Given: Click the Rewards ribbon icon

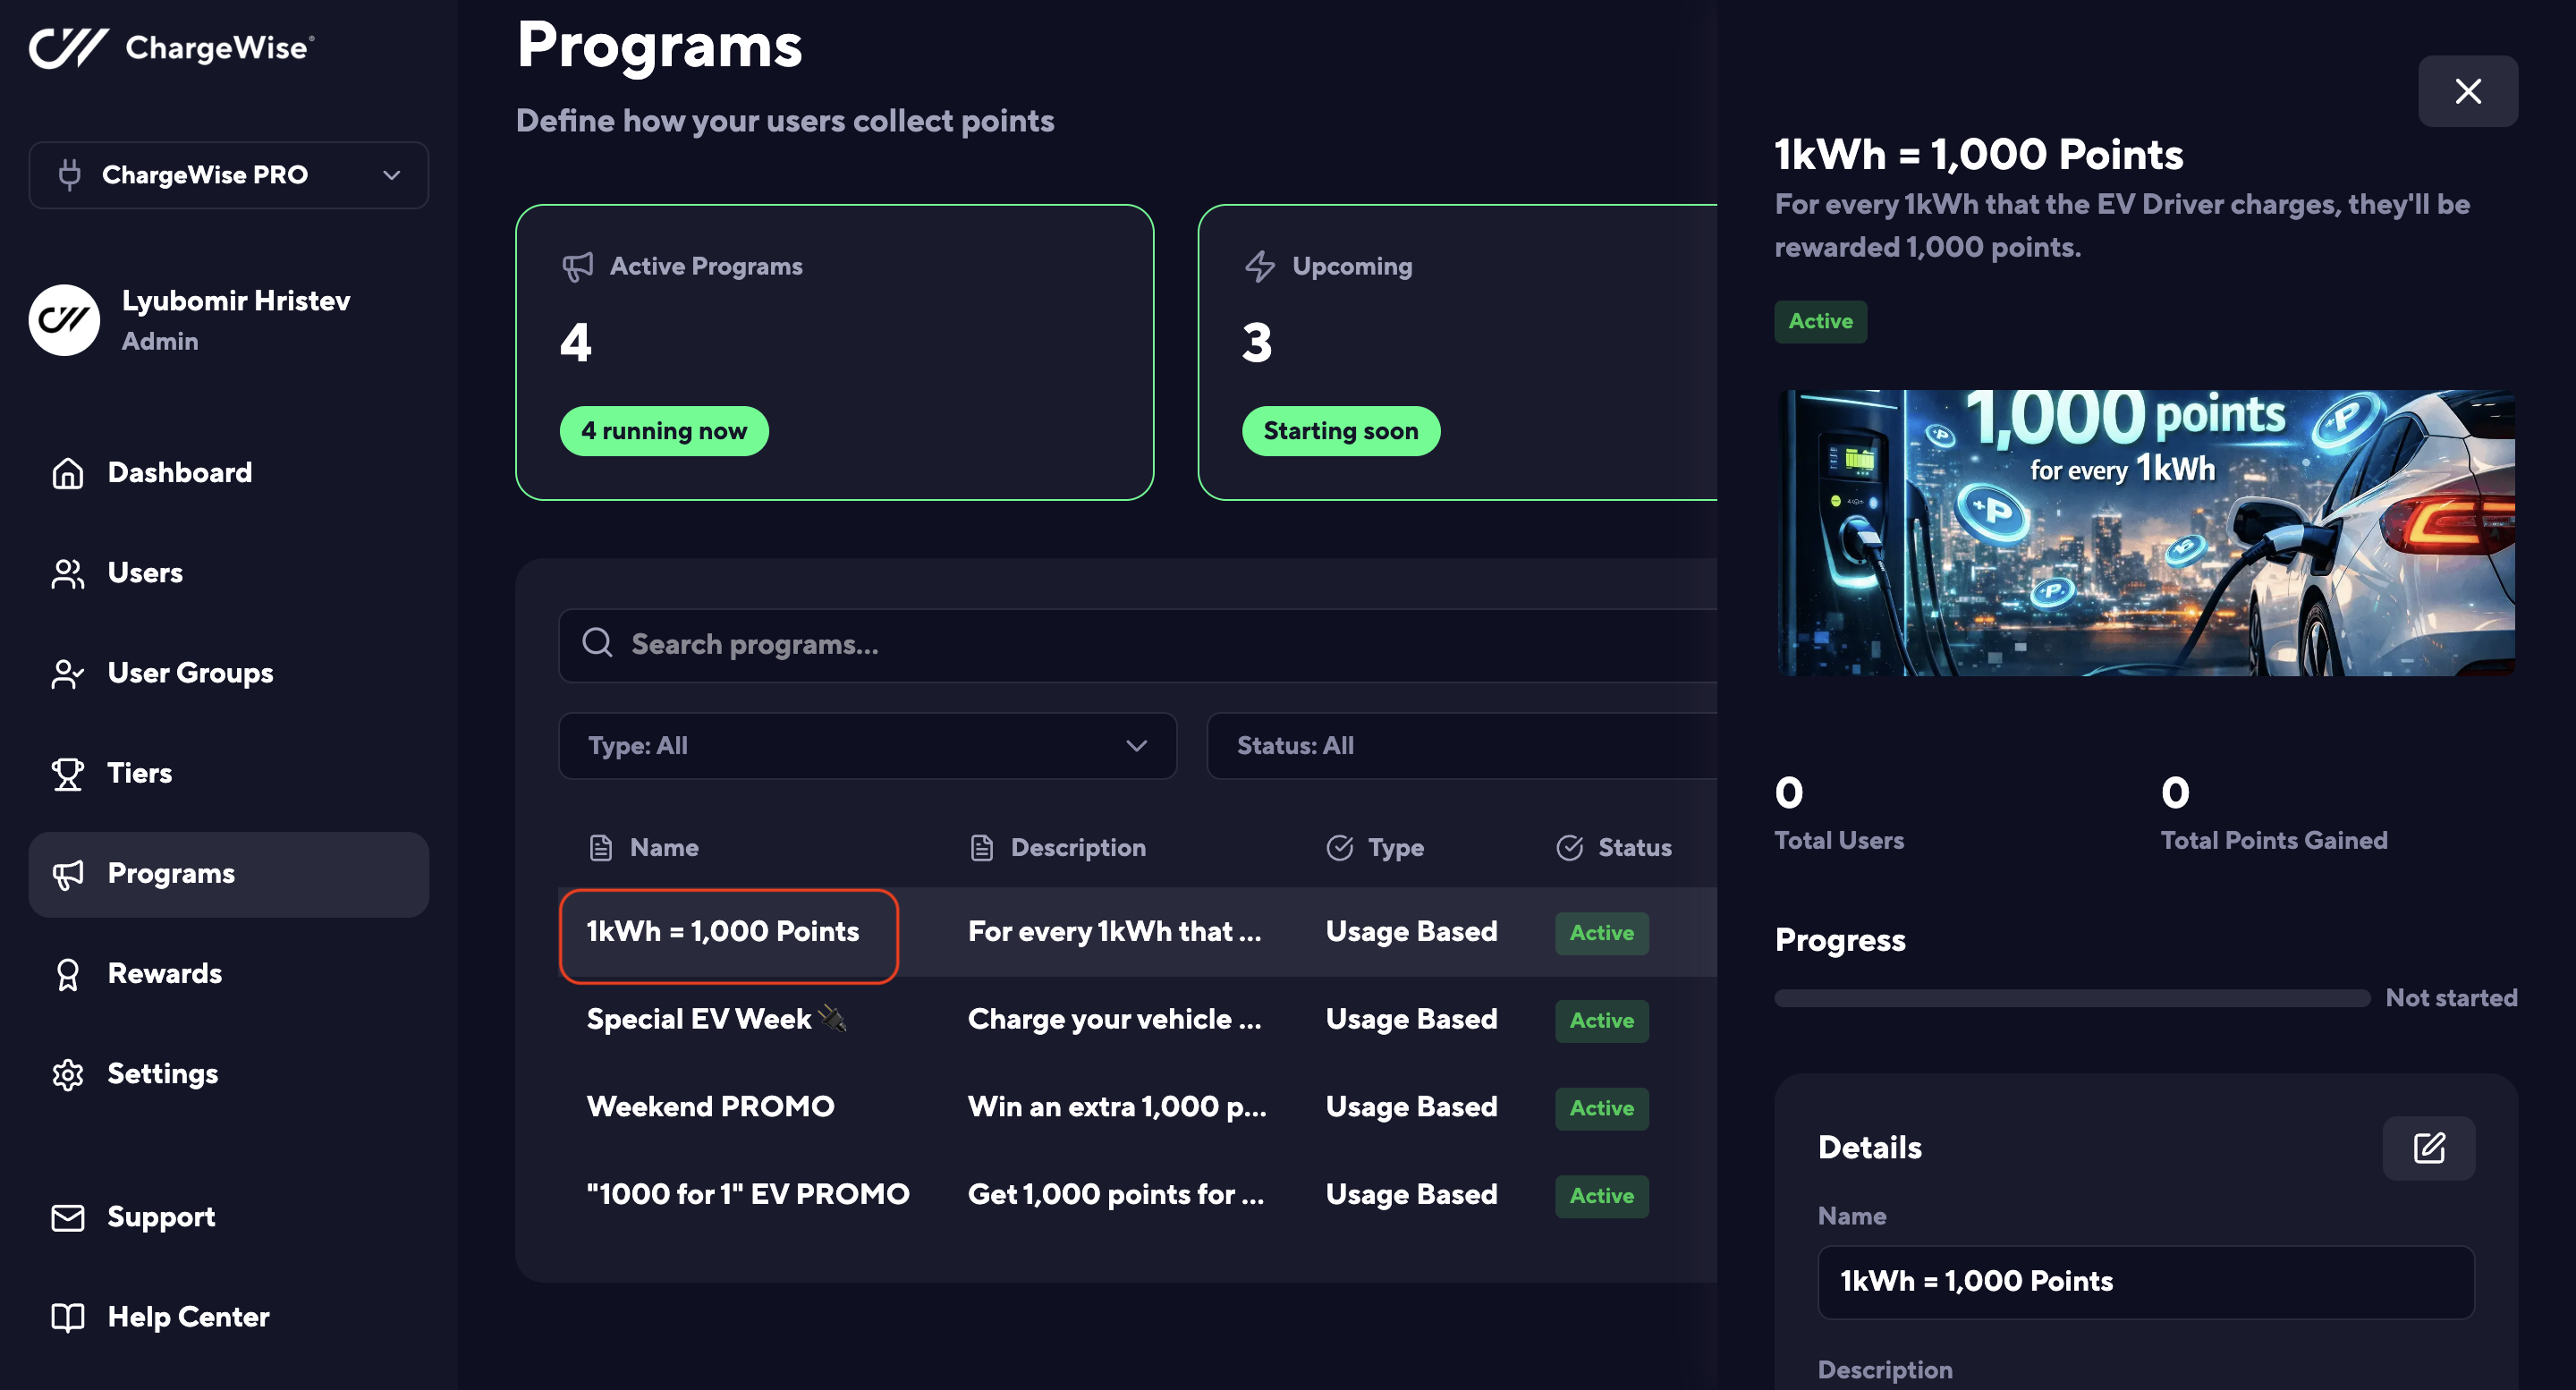Looking at the screenshot, I should (x=67, y=974).
